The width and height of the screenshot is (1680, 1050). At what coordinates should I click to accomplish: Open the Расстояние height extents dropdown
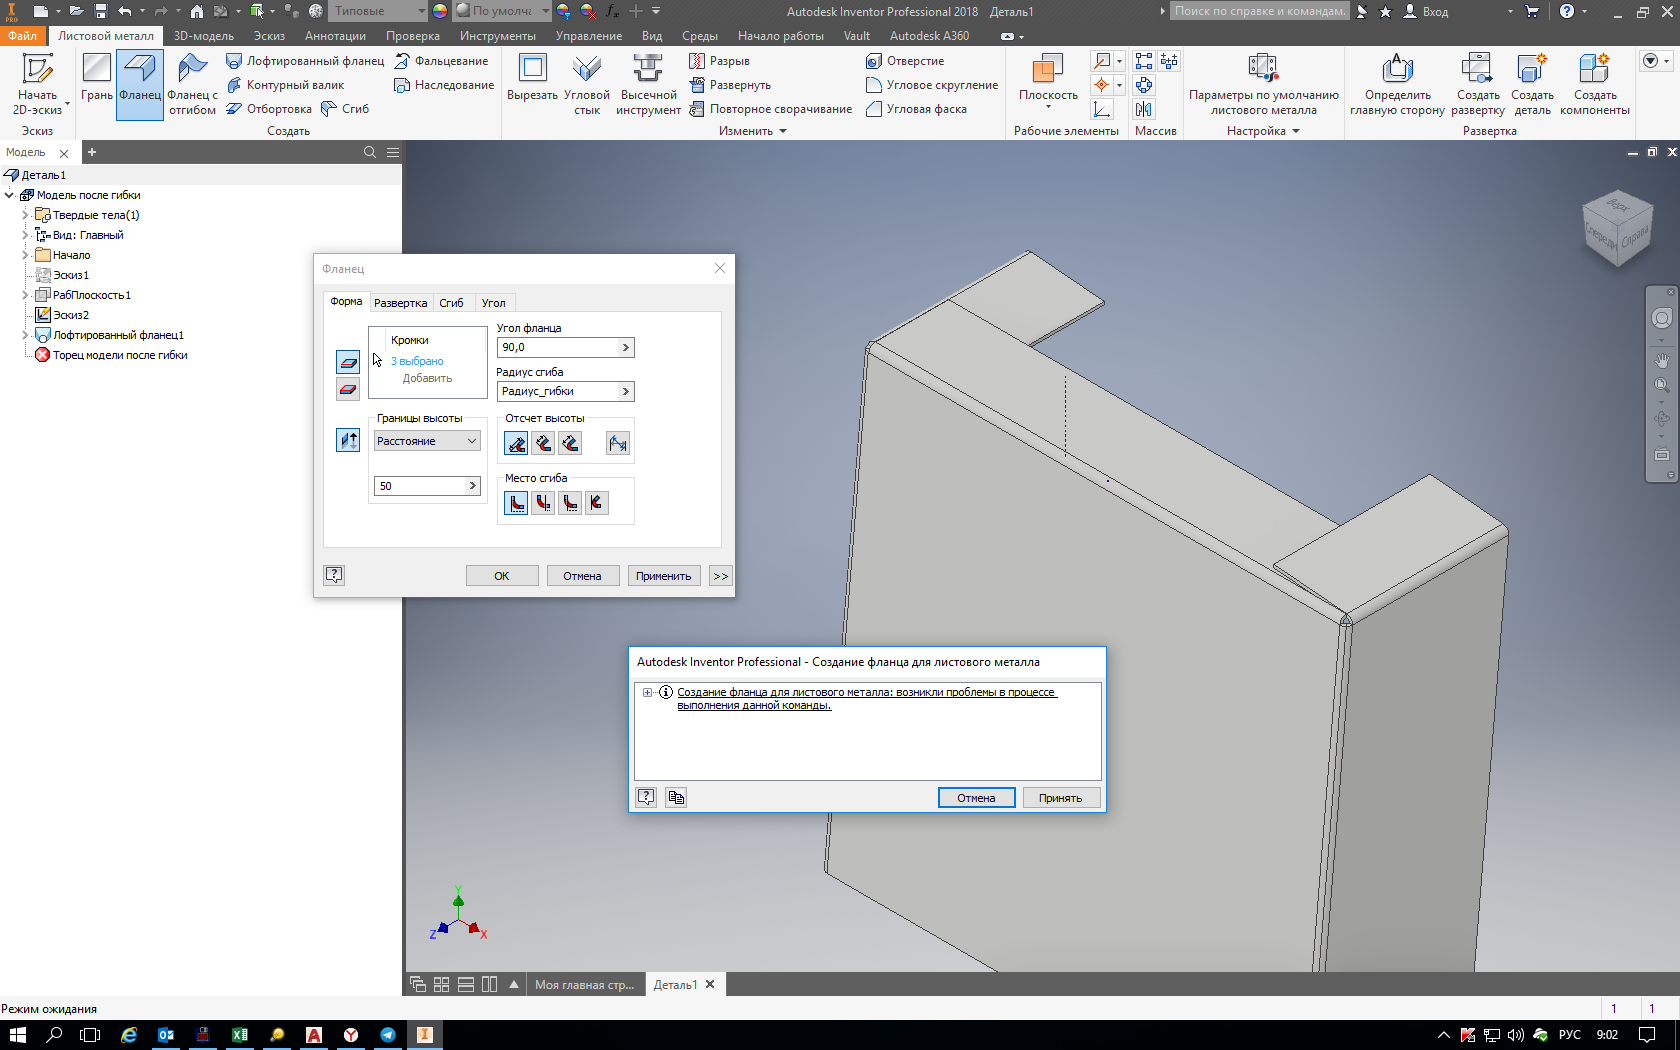[x=427, y=441]
